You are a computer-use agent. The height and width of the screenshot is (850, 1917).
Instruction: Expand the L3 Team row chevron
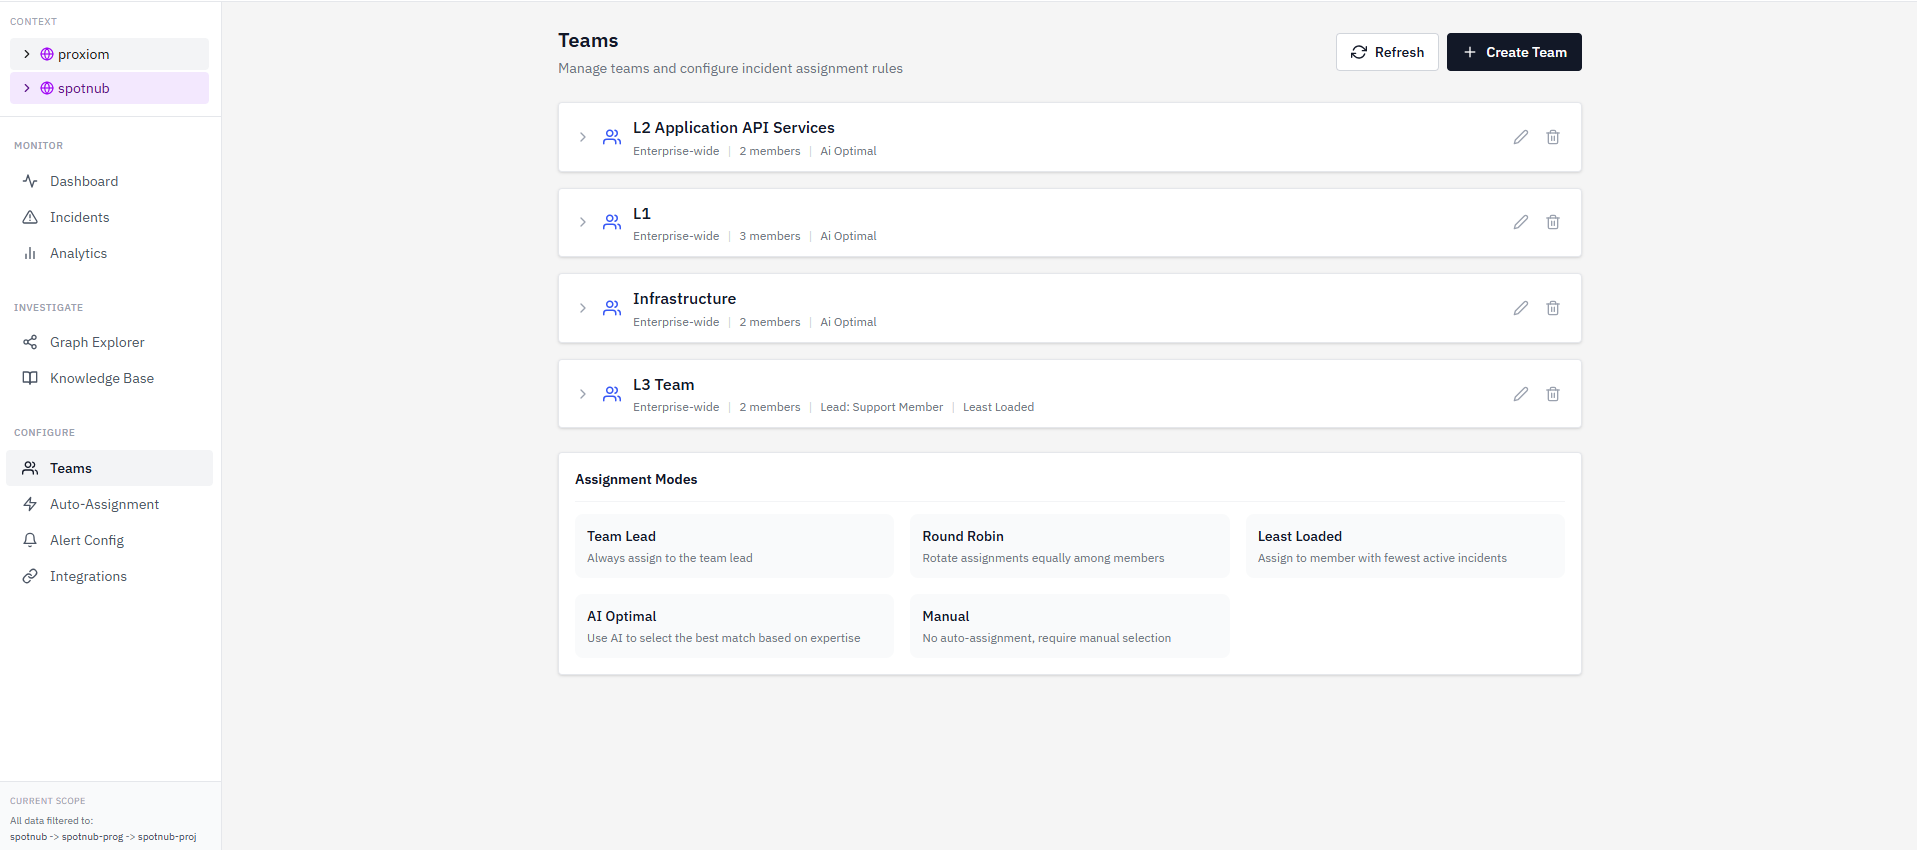(x=583, y=394)
